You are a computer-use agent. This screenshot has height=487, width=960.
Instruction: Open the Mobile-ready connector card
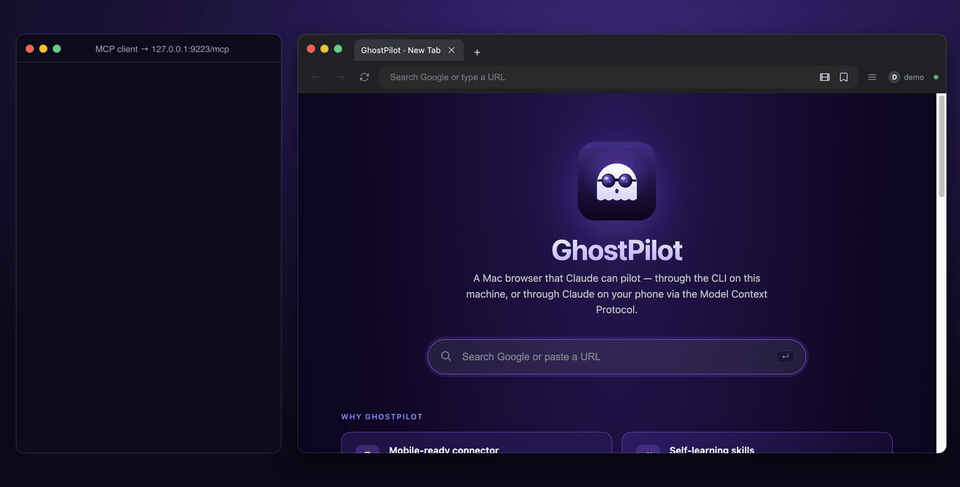[476, 443]
